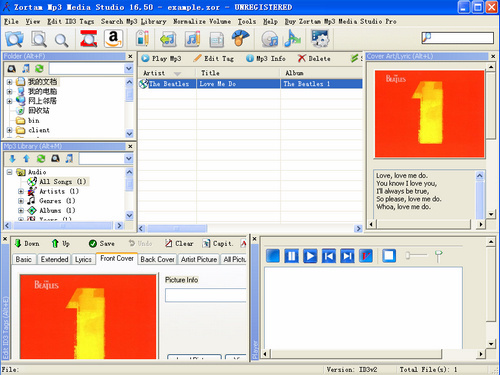Skip to next track in player
Screen dimensions: 500x375
pyautogui.click(x=347, y=256)
